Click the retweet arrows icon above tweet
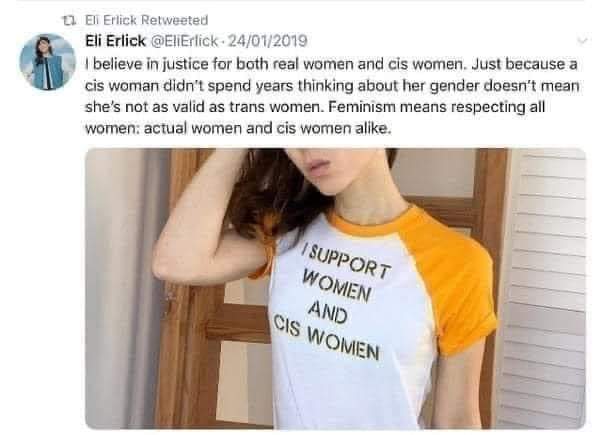Viewport: 602px width, 435px height. point(69,20)
